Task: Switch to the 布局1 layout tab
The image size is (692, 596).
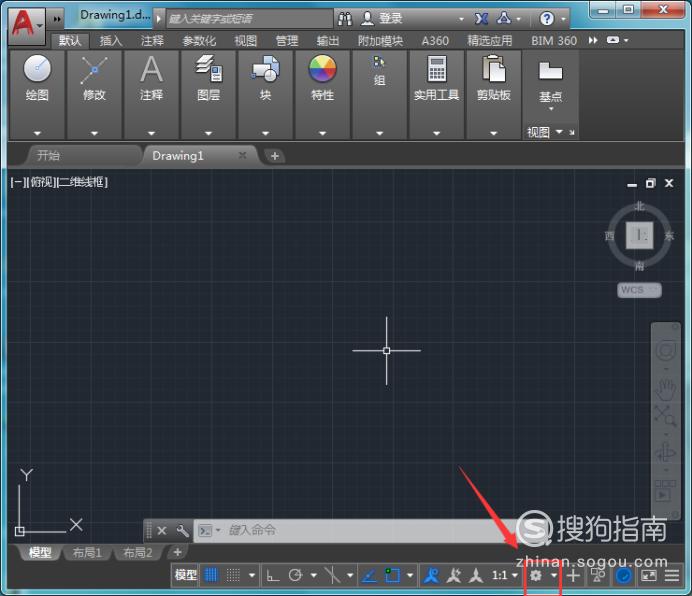Action: pyautogui.click(x=87, y=552)
